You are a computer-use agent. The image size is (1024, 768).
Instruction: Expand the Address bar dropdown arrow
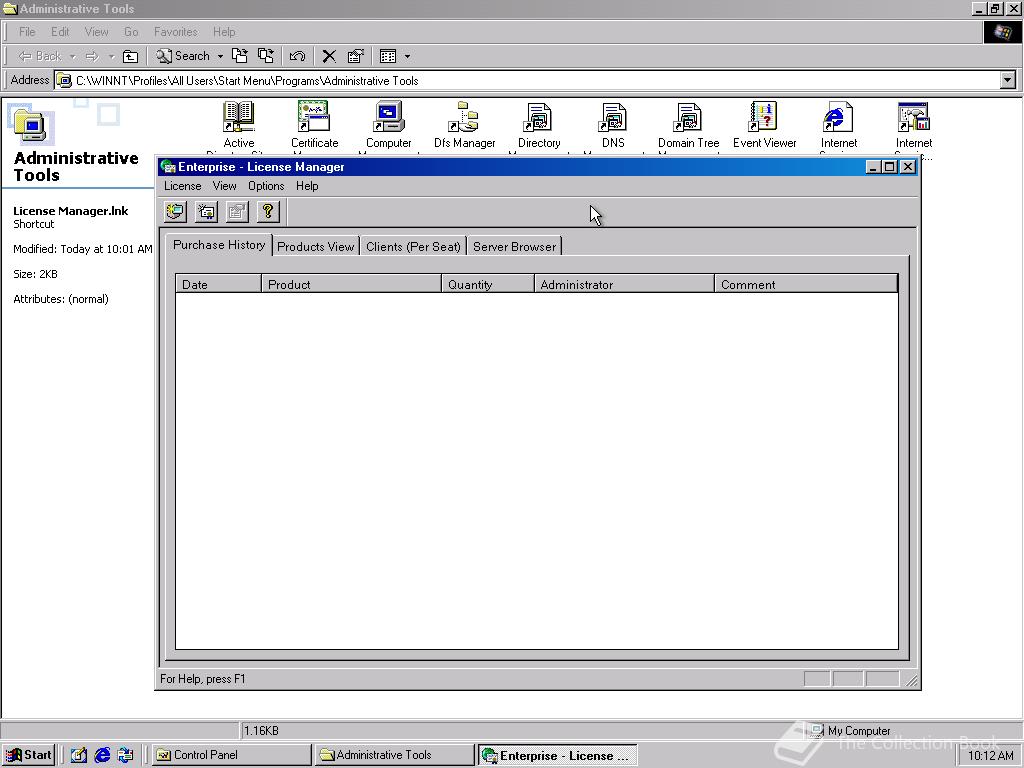click(x=1007, y=80)
